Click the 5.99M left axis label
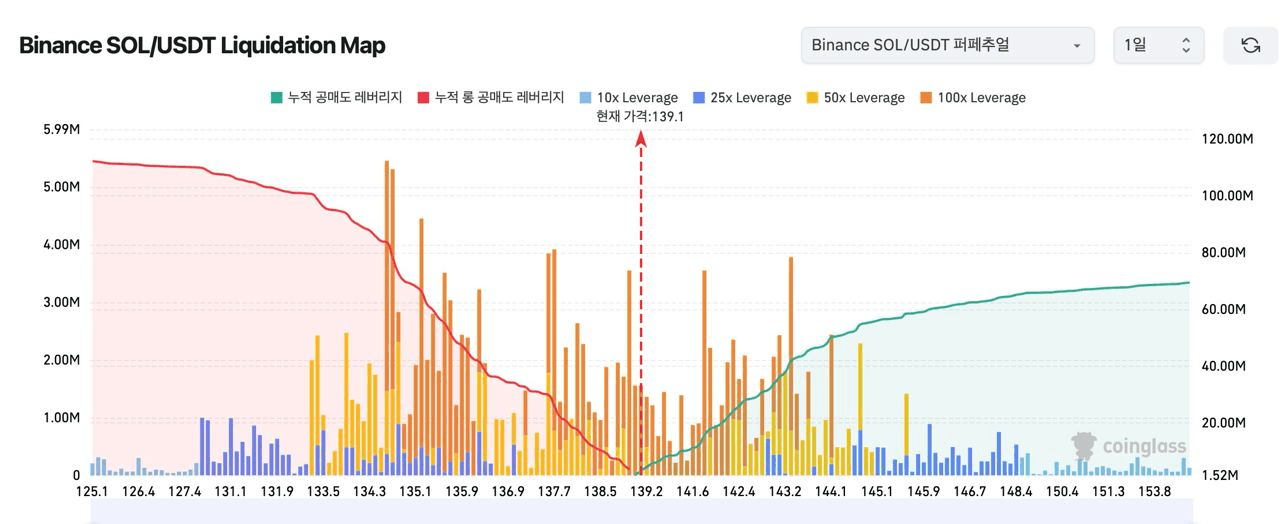Screen dimensions: 1280x524 pos(62,130)
